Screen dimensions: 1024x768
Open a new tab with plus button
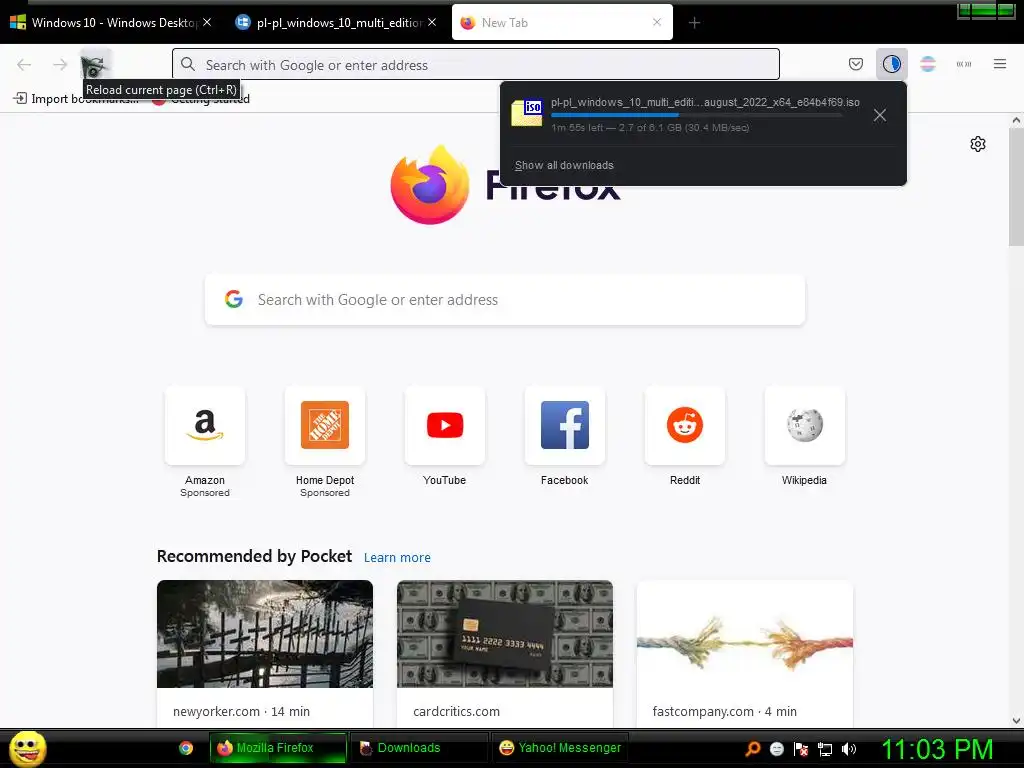694,23
